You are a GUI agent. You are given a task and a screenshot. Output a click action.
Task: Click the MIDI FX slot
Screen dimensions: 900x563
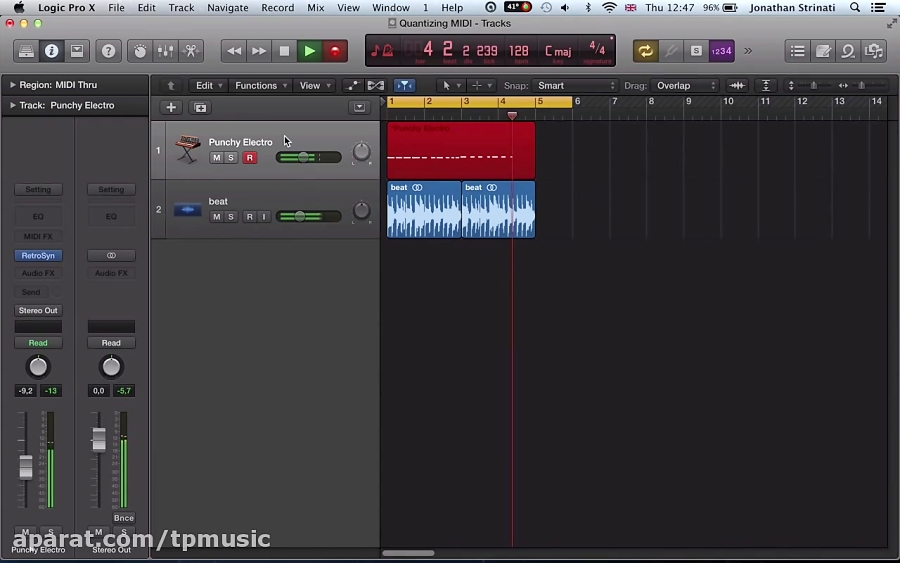[x=38, y=236]
